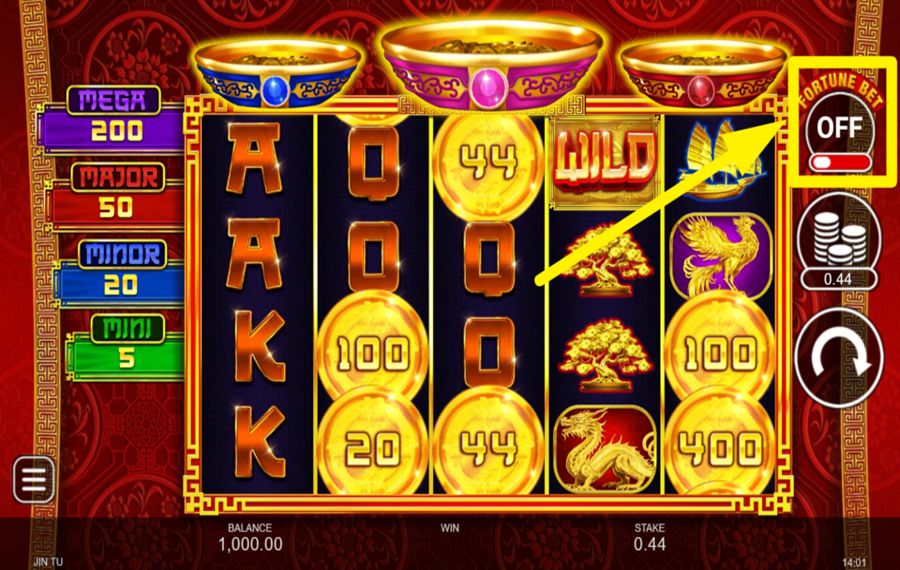Open the hamburger menu
The image size is (900, 570).
point(34,480)
